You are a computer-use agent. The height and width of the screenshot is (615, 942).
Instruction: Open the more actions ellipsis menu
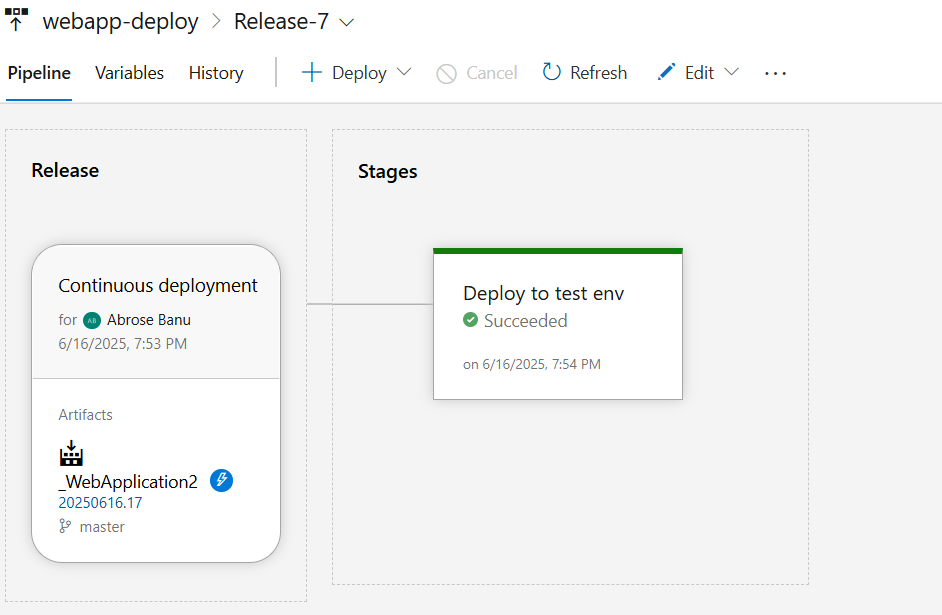(x=775, y=73)
